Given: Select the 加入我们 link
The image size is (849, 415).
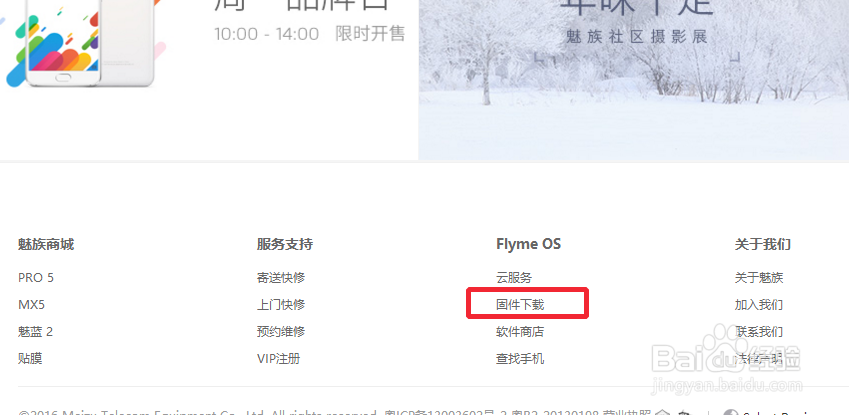Looking at the screenshot, I should coord(759,304).
